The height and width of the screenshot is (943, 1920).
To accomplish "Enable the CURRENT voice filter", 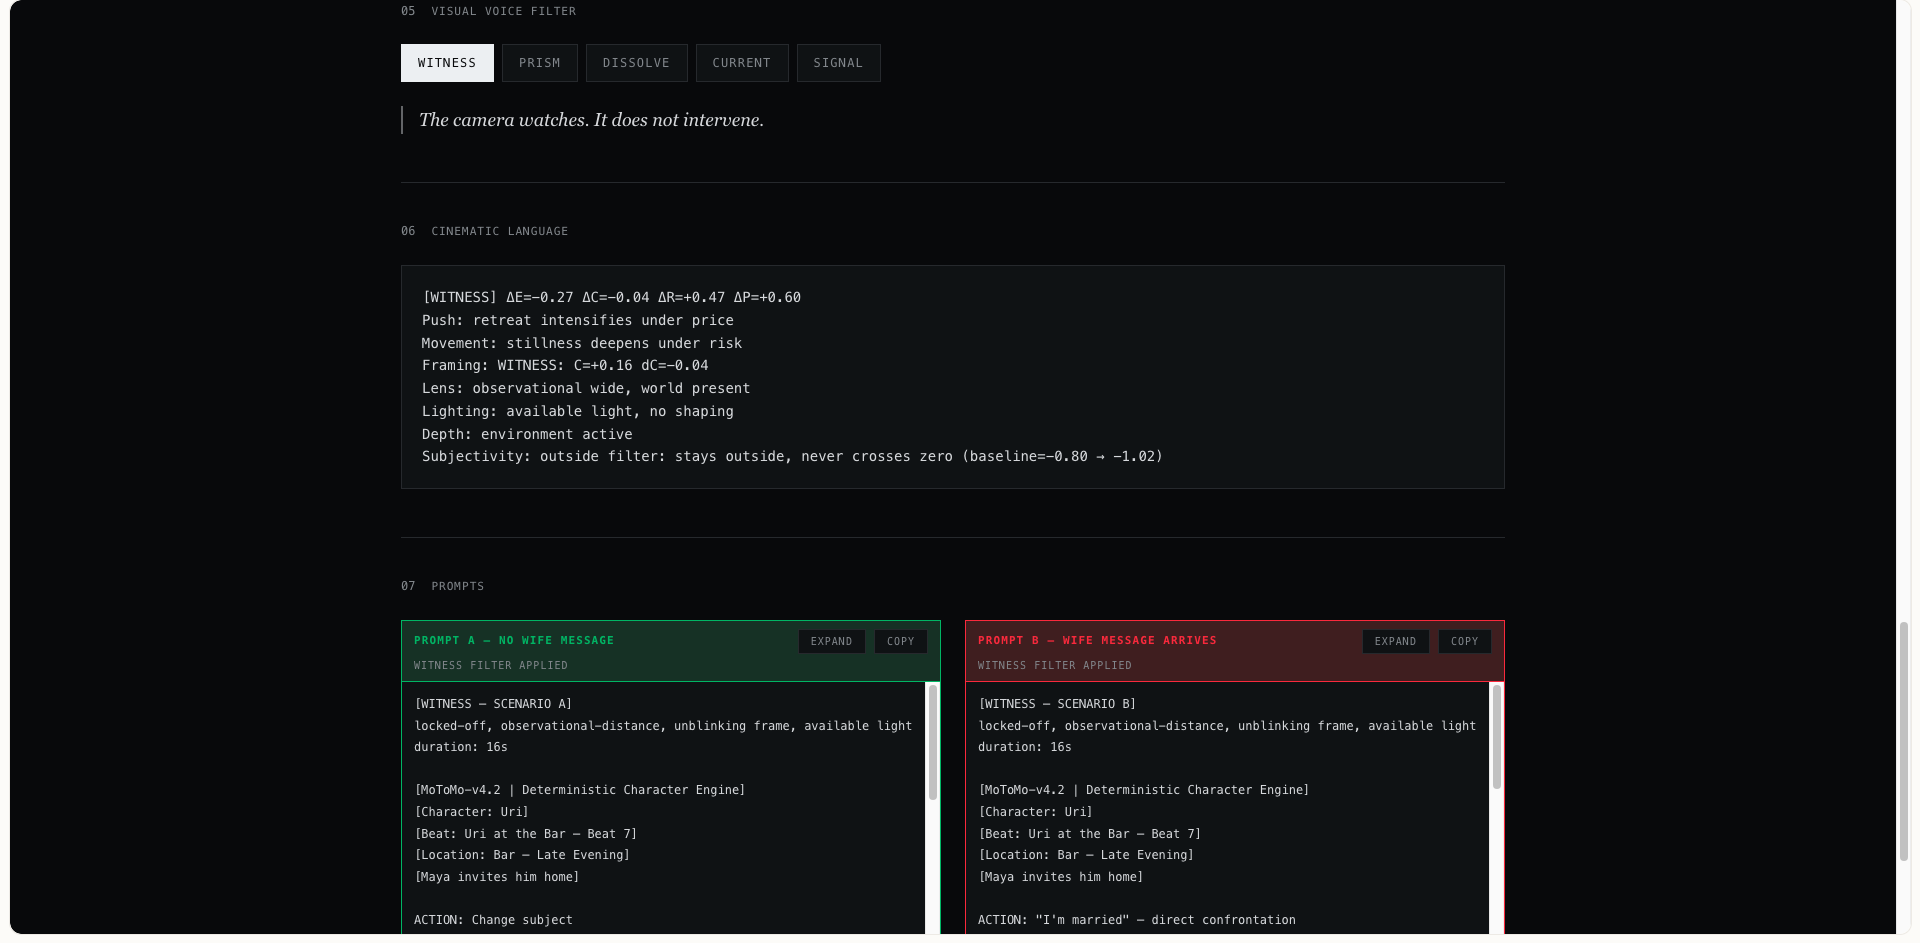I will 741,62.
